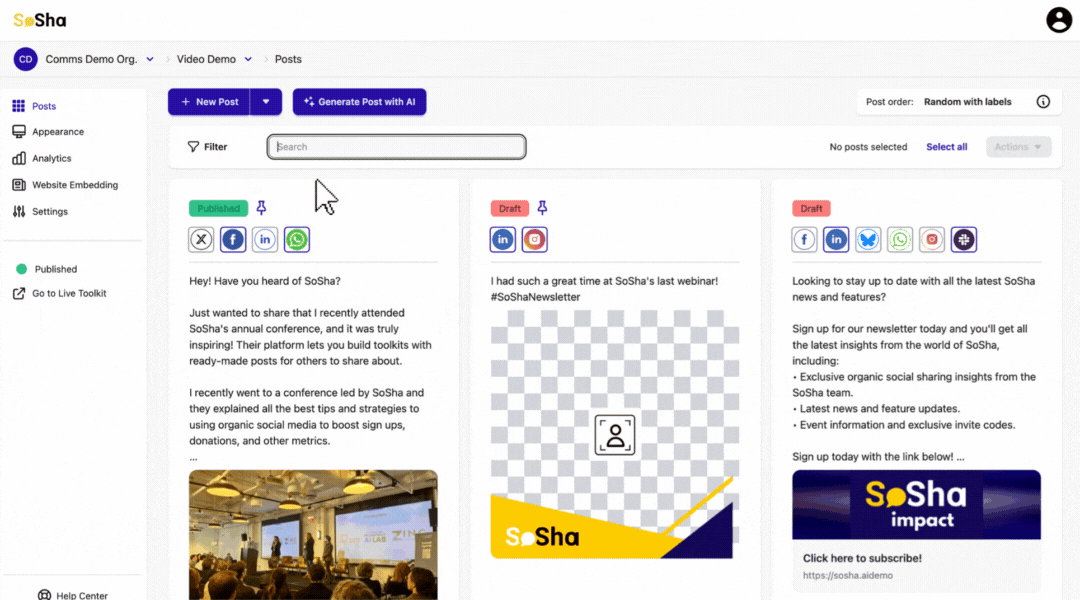This screenshot has width=1080, height=600.
Task: Open the user account profile icon
Action: pos(1059,20)
